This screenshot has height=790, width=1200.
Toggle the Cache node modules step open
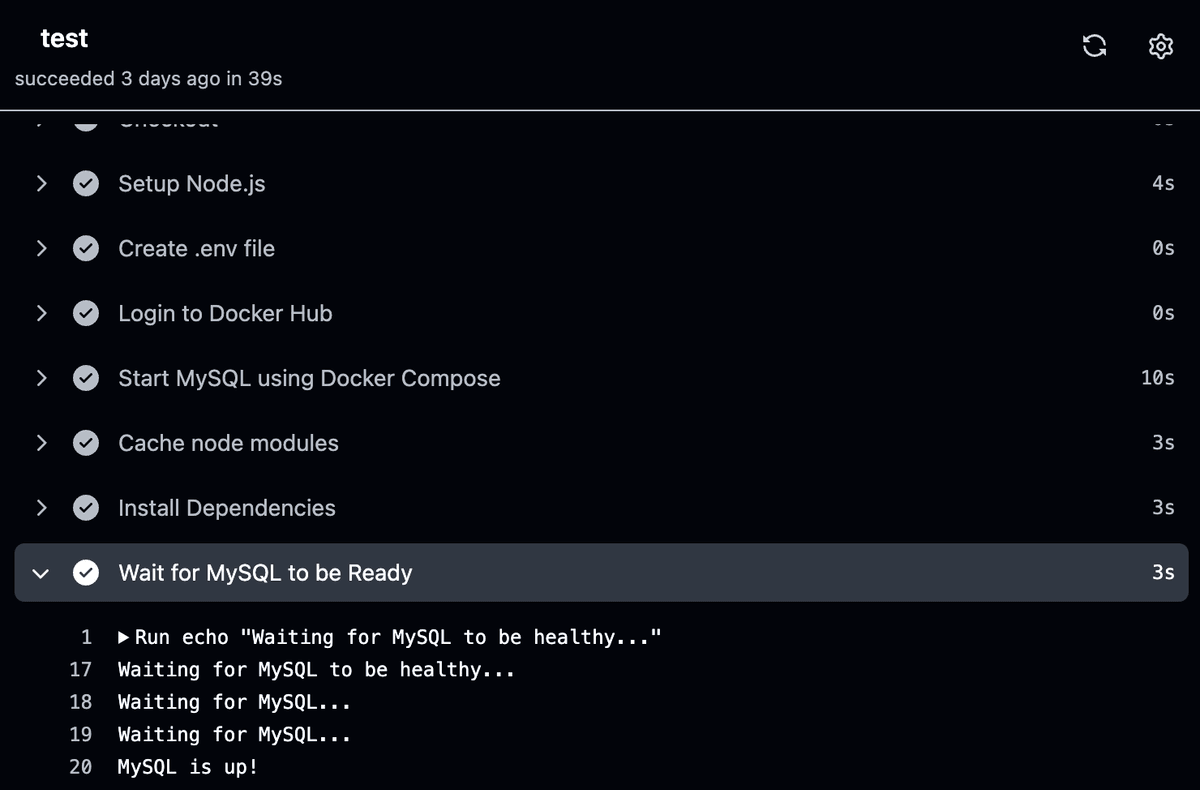point(40,443)
